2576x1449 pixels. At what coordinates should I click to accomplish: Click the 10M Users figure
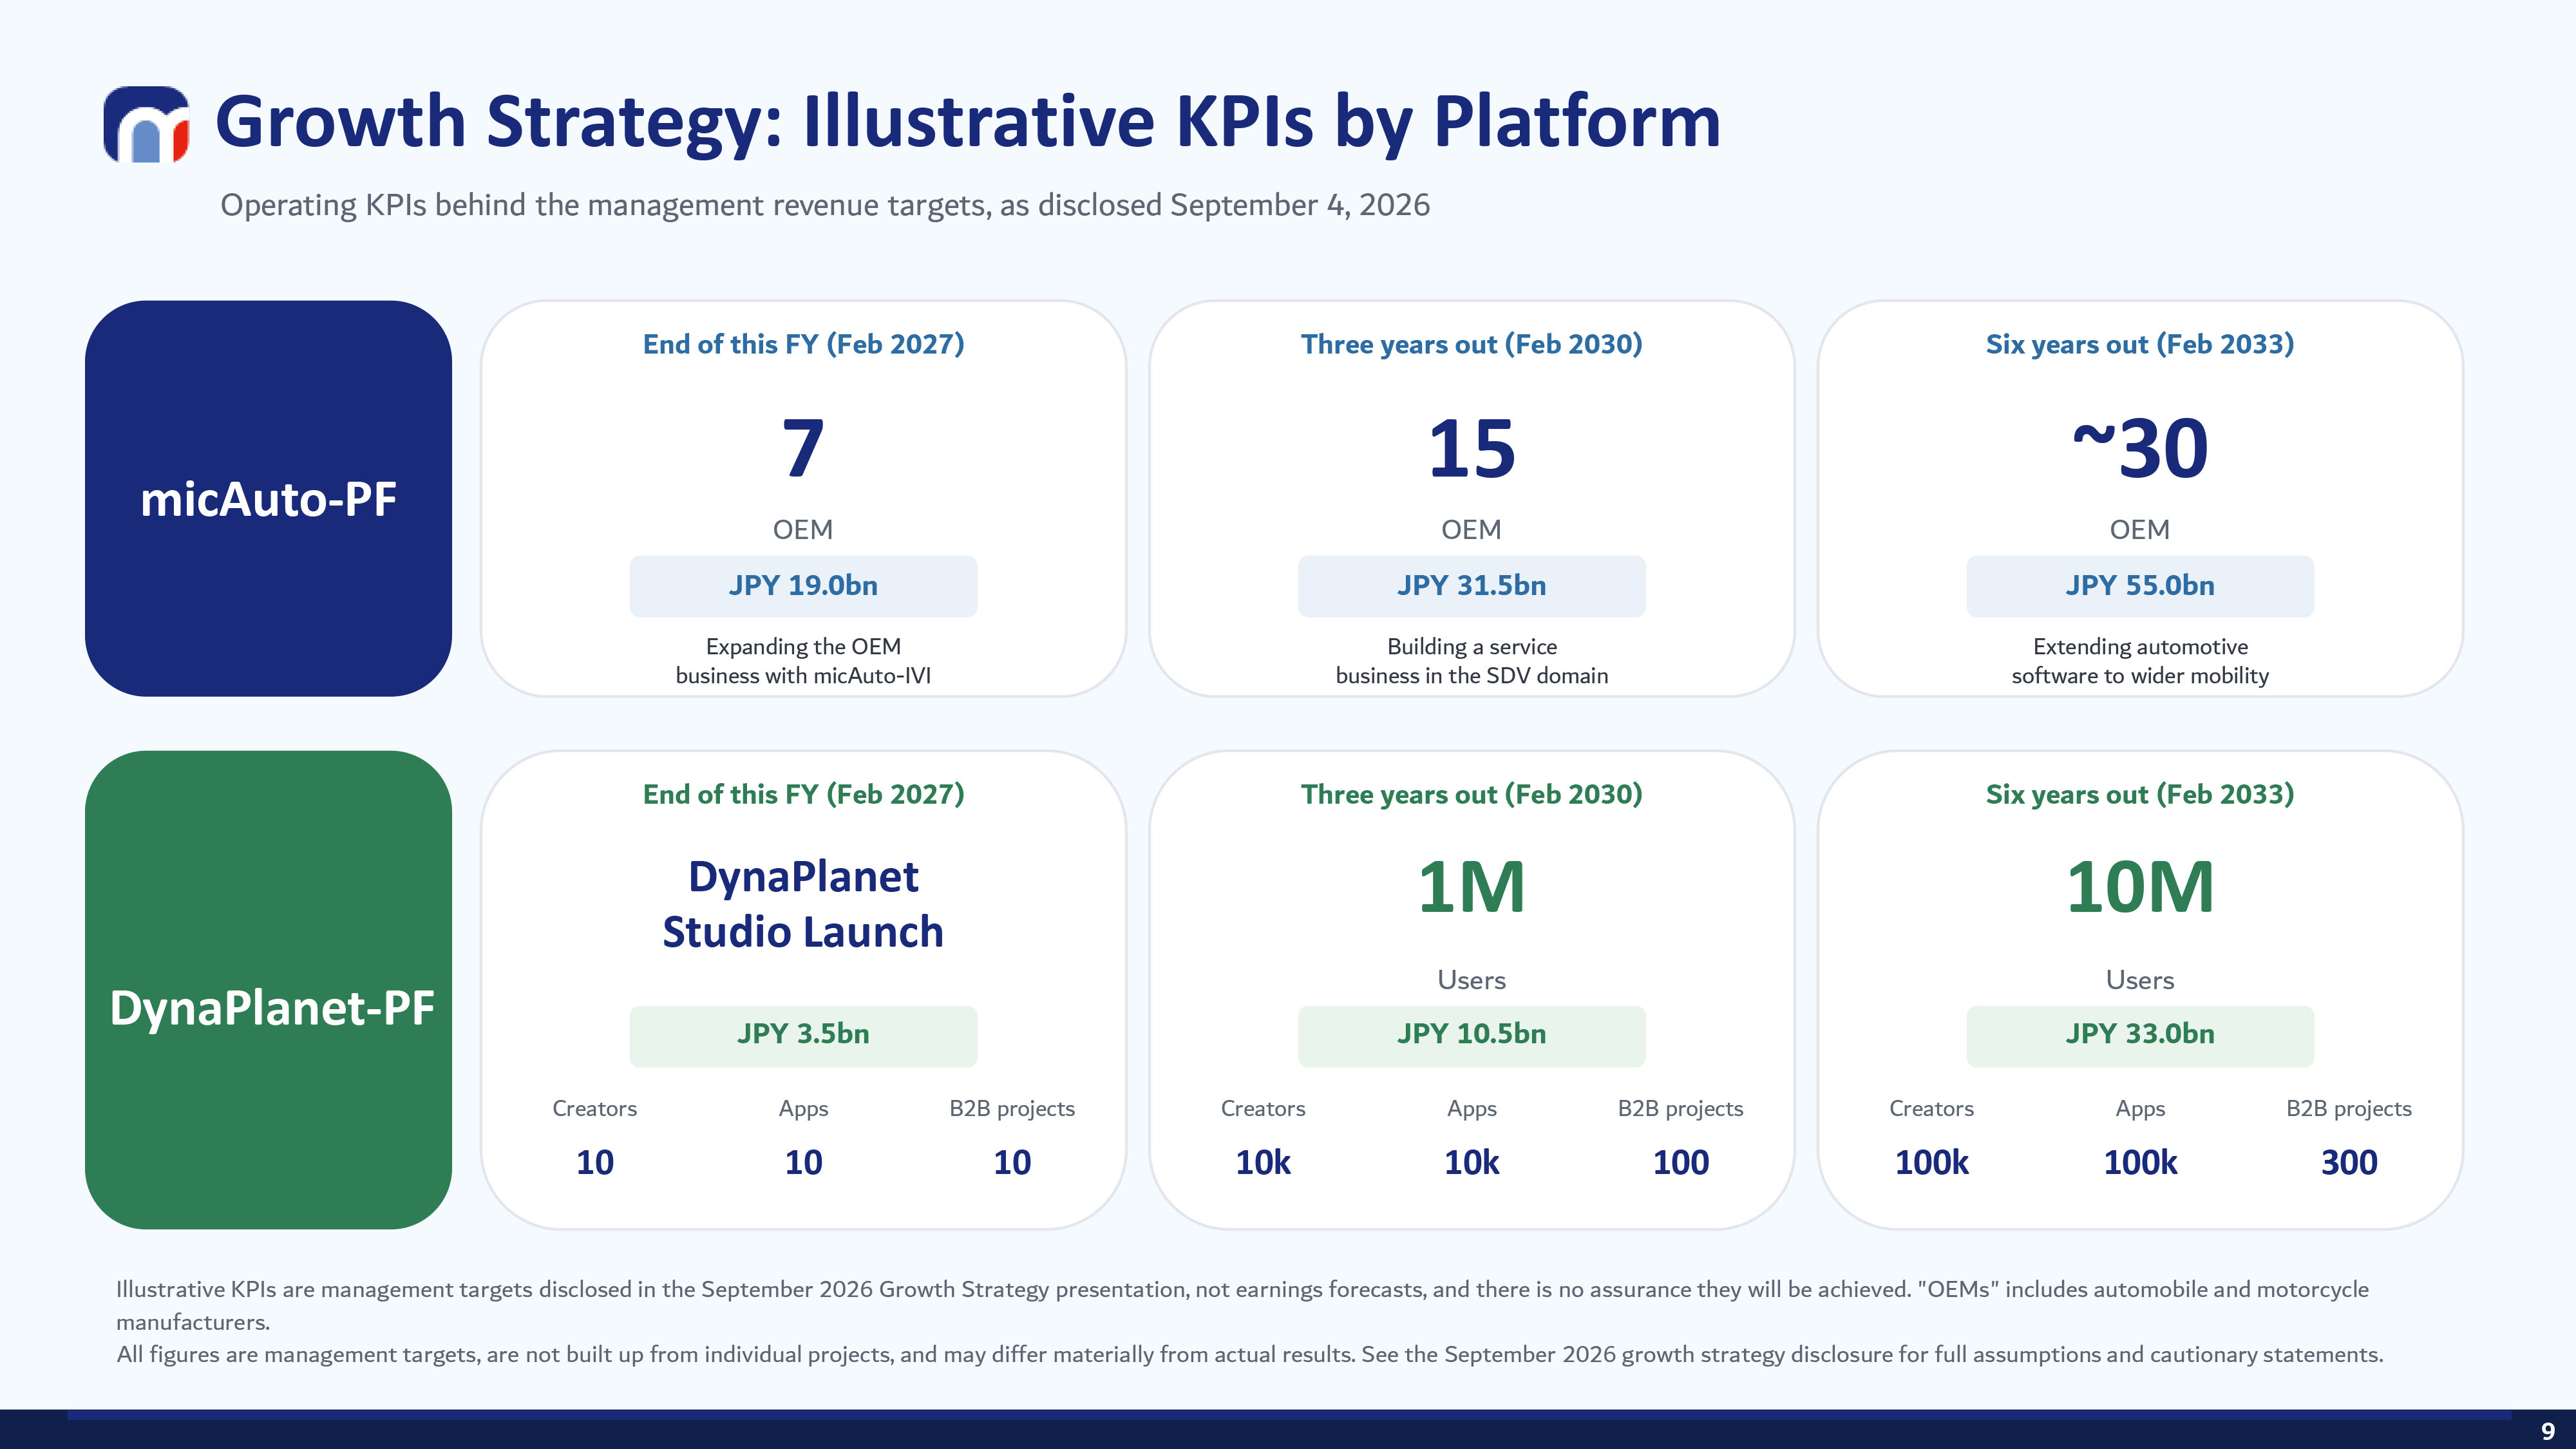2140,888
